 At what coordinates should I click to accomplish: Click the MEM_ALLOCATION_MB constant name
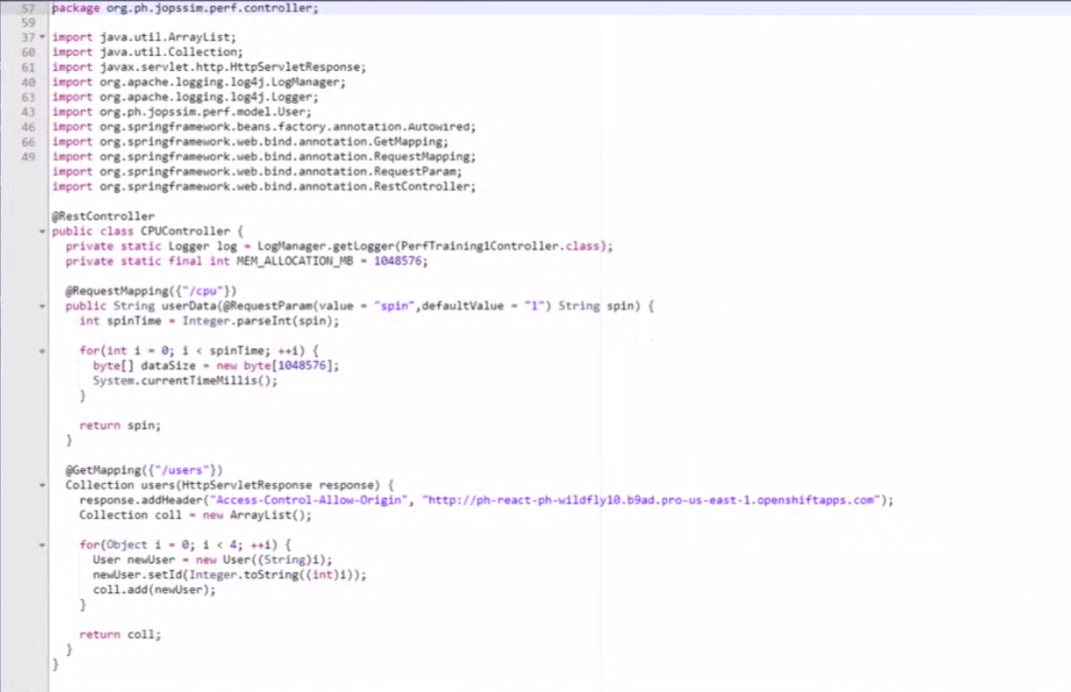295,261
